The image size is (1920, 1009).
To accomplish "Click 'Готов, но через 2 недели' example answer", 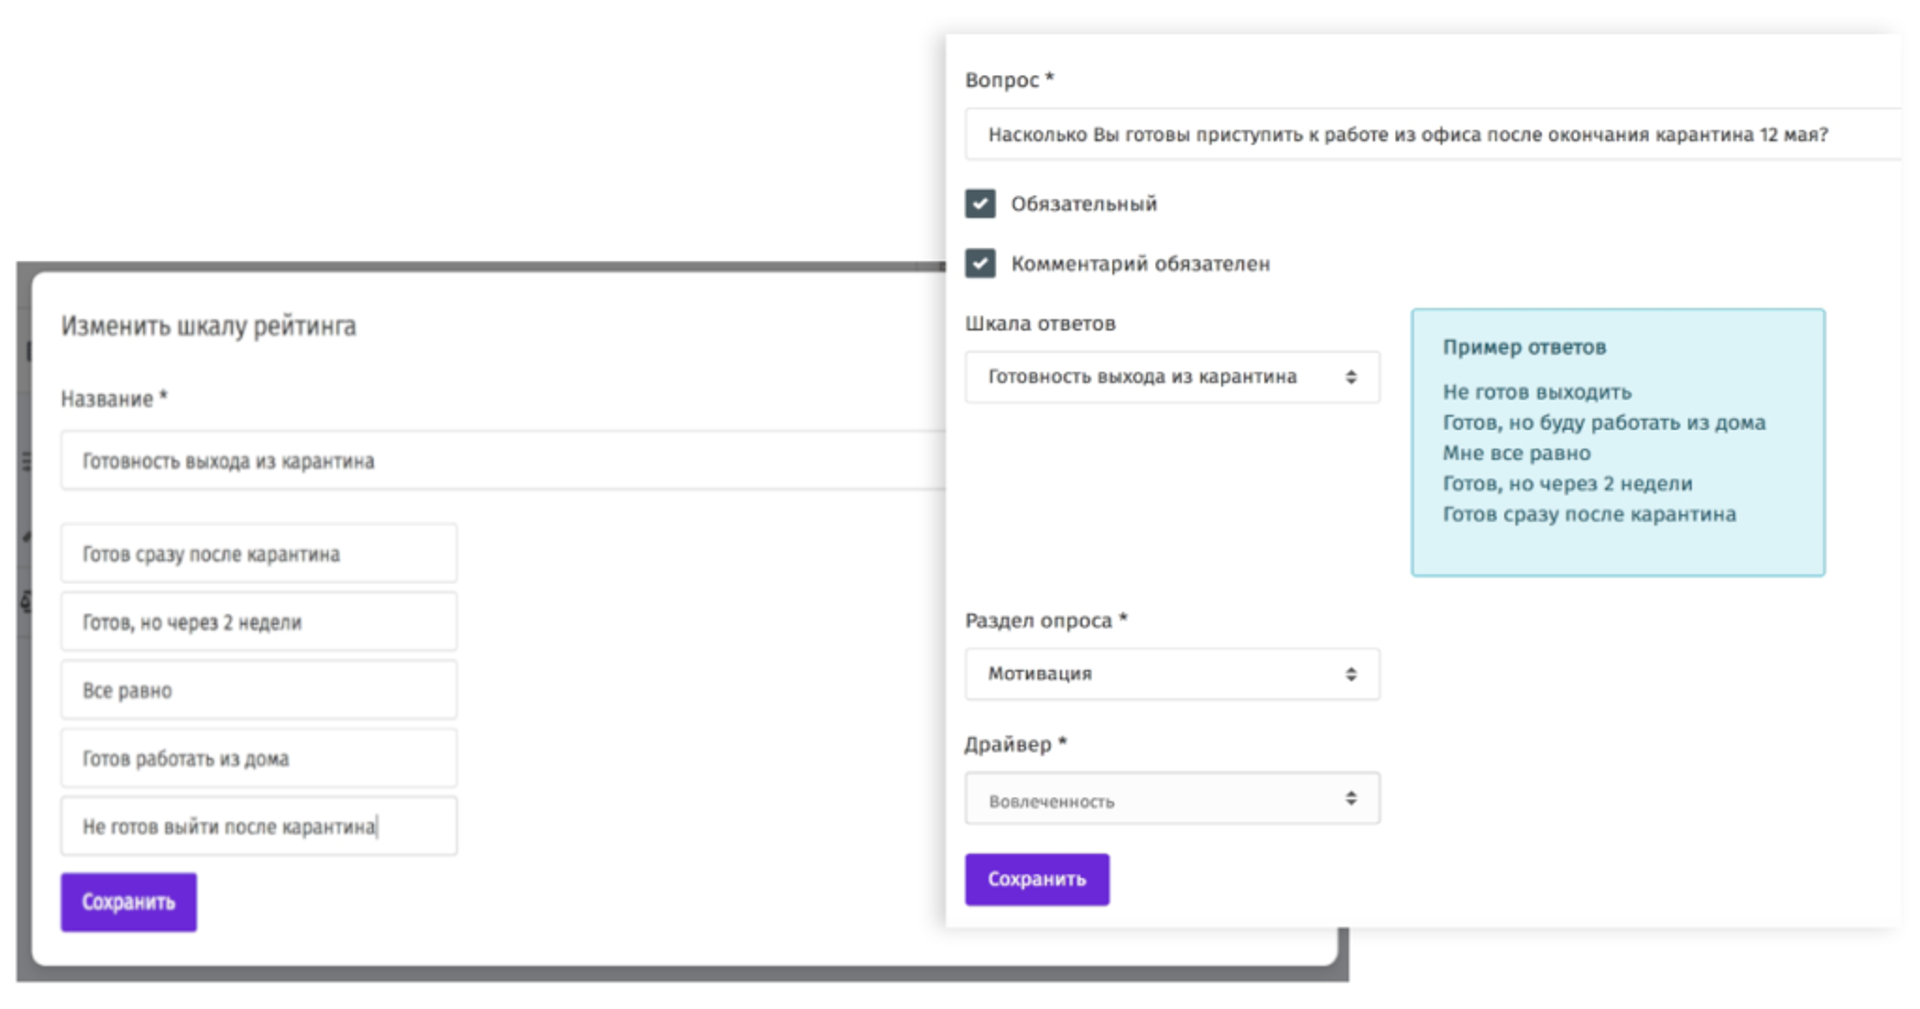I will coord(1567,484).
